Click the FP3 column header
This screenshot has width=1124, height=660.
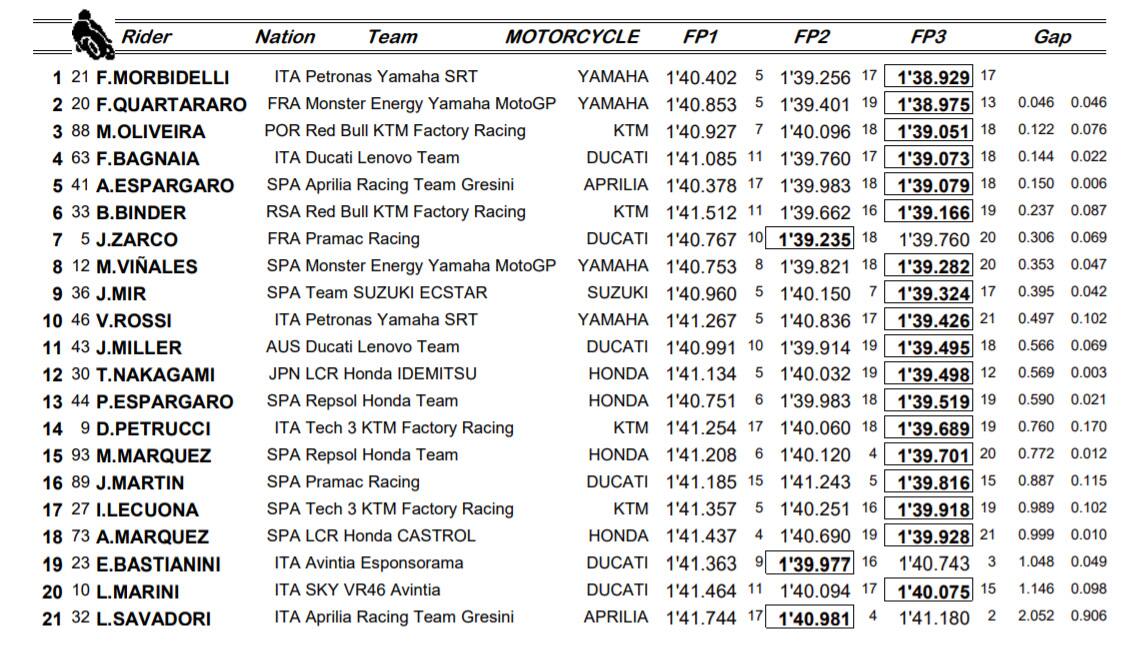(x=928, y=37)
